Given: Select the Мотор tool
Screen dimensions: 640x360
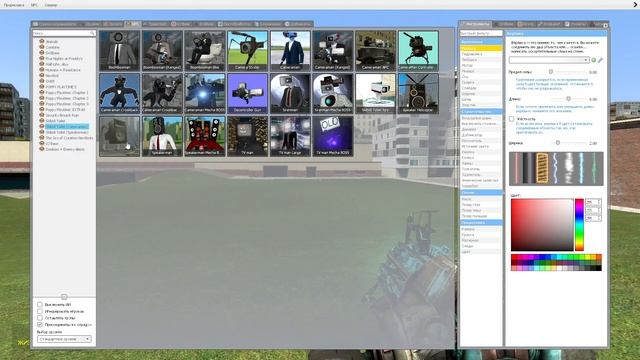Looking at the screenshot, I should coord(481,65).
